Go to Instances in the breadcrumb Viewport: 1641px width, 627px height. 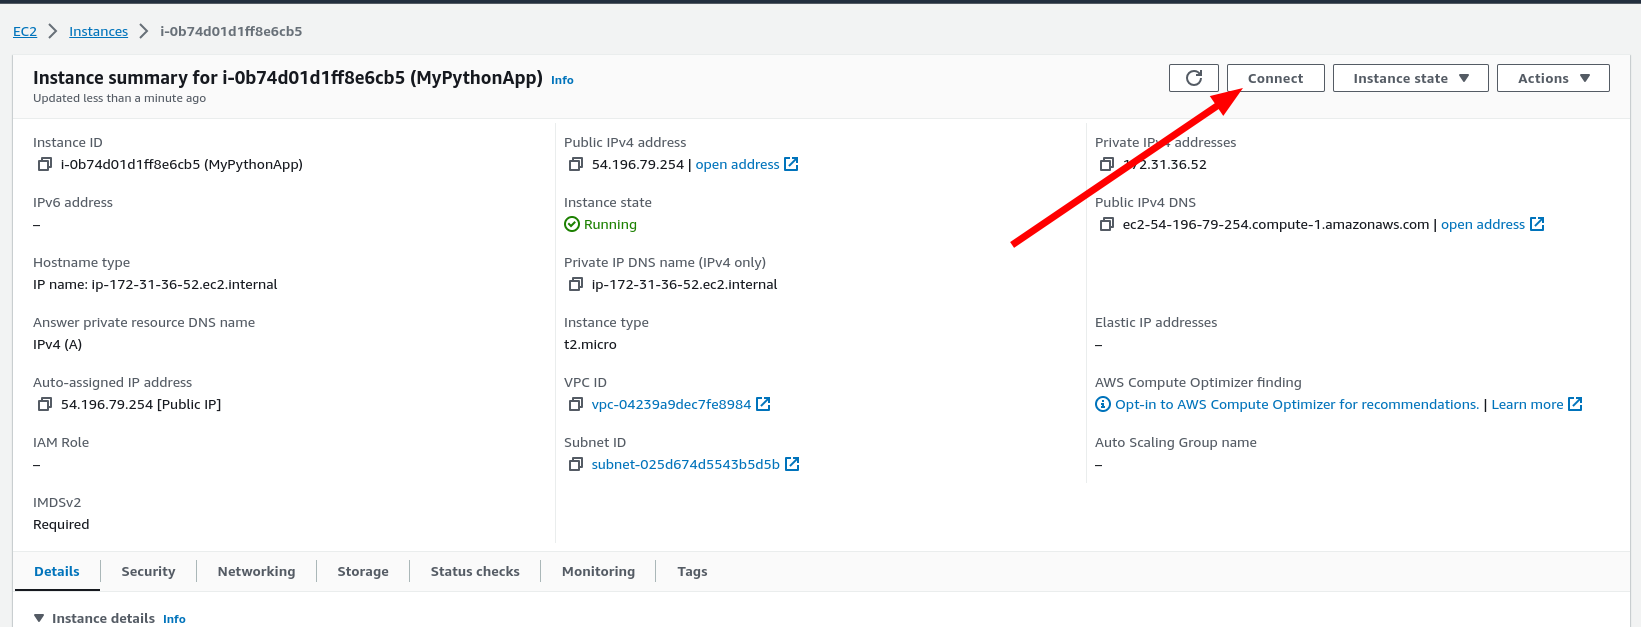98,31
